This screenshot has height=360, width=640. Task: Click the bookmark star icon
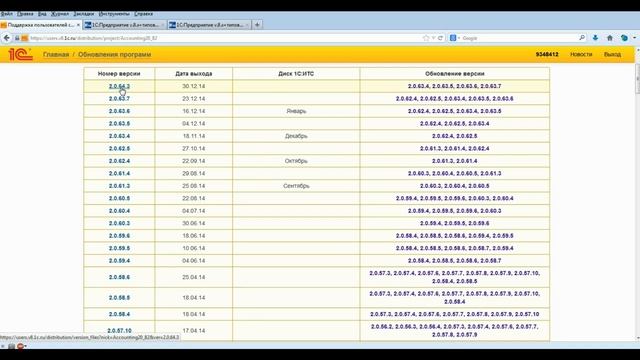[426, 38]
